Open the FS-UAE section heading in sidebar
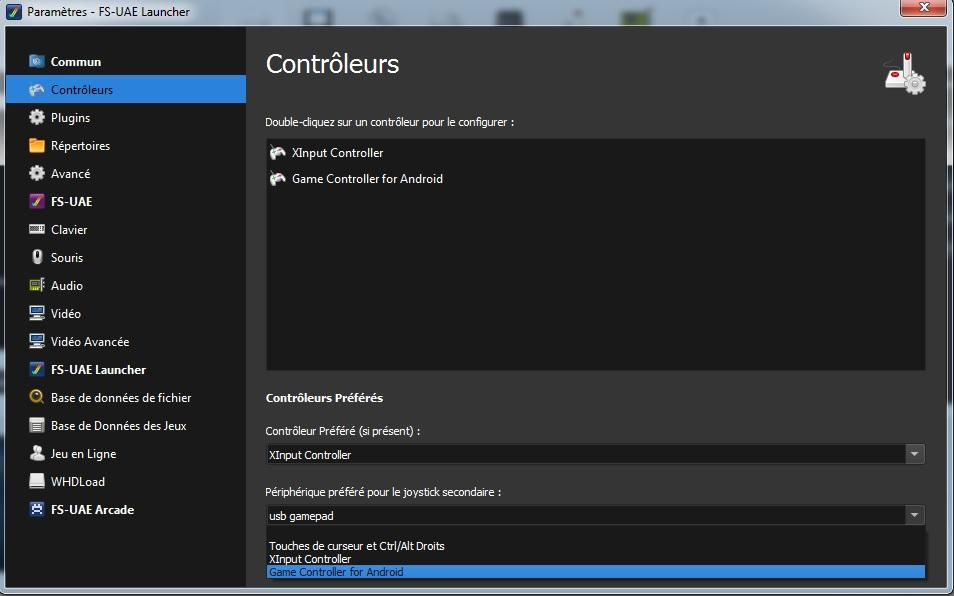Screen dimensions: 954x596 [x=126, y=201]
